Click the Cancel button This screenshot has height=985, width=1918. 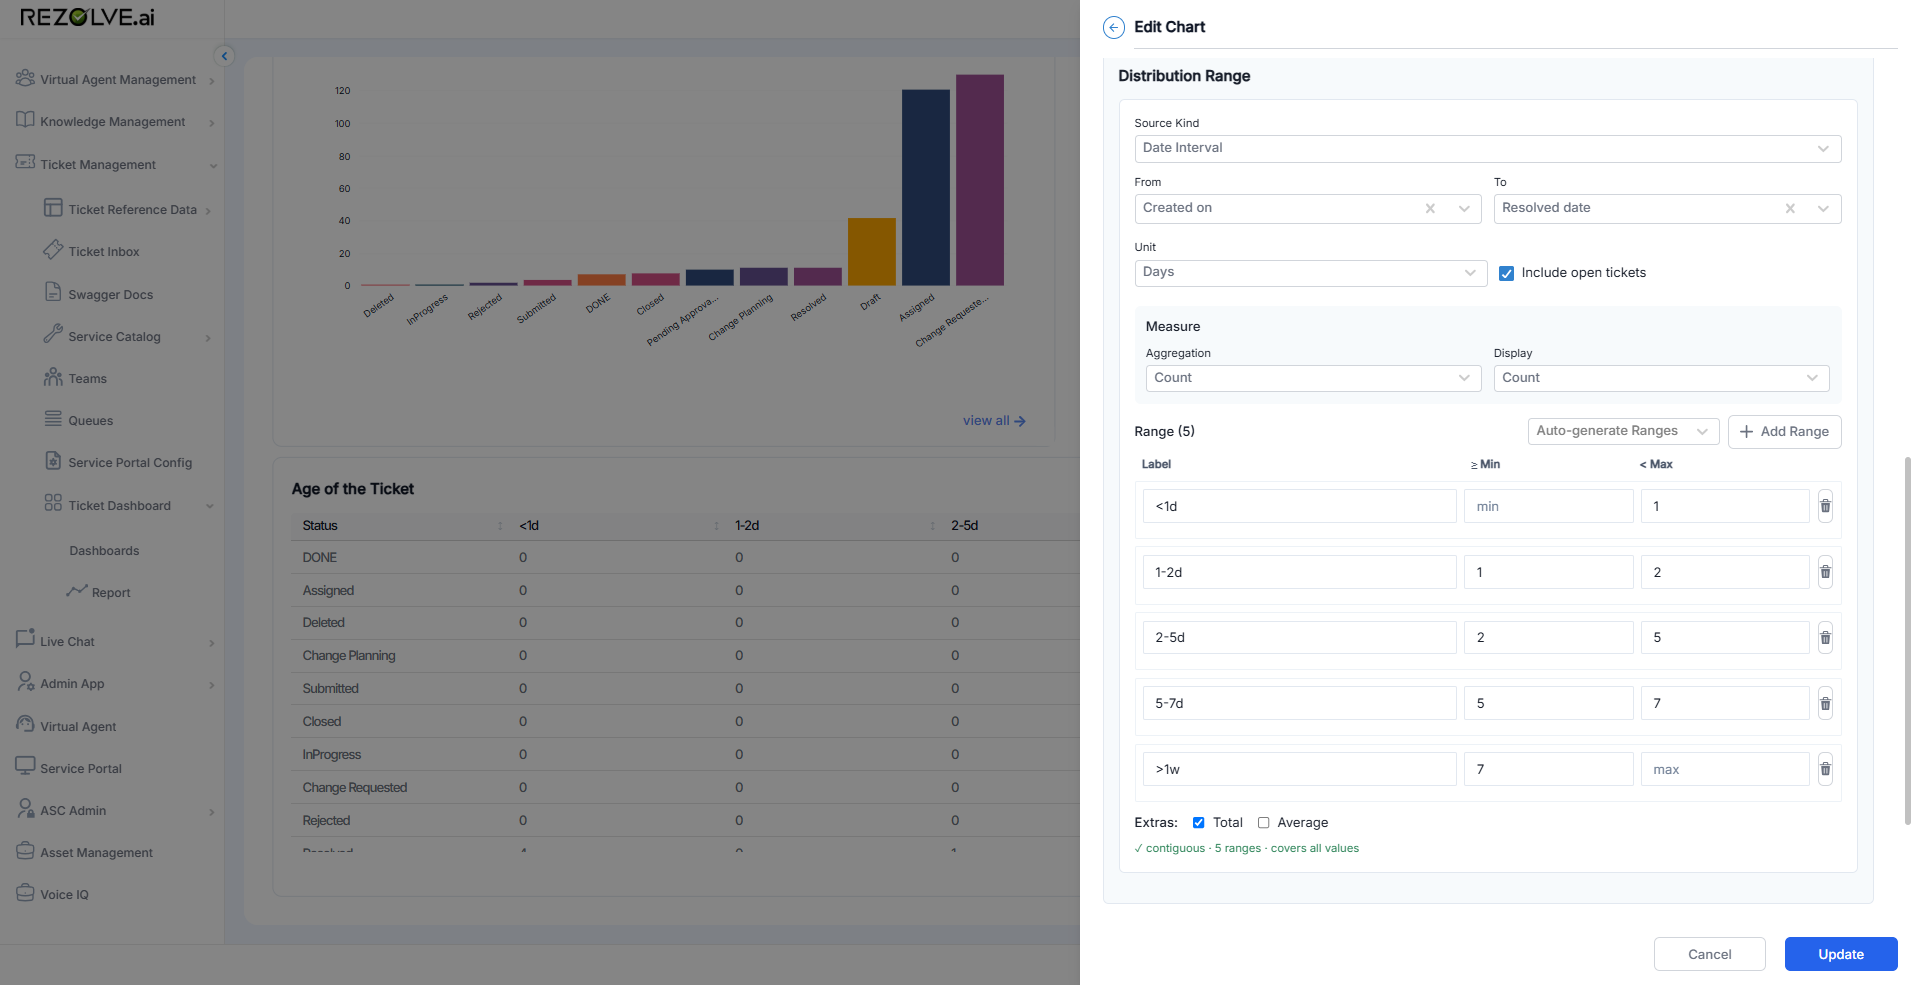pos(1709,954)
